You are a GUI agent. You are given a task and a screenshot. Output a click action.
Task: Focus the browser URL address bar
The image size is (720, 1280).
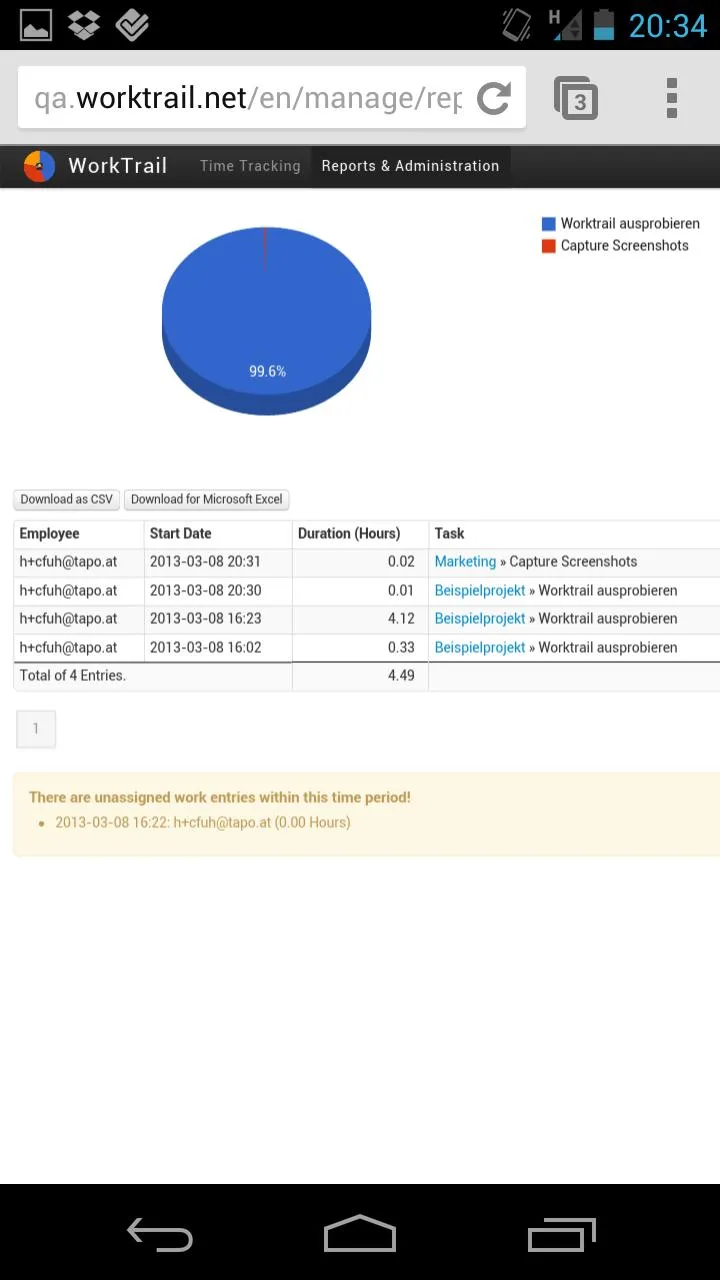248,98
